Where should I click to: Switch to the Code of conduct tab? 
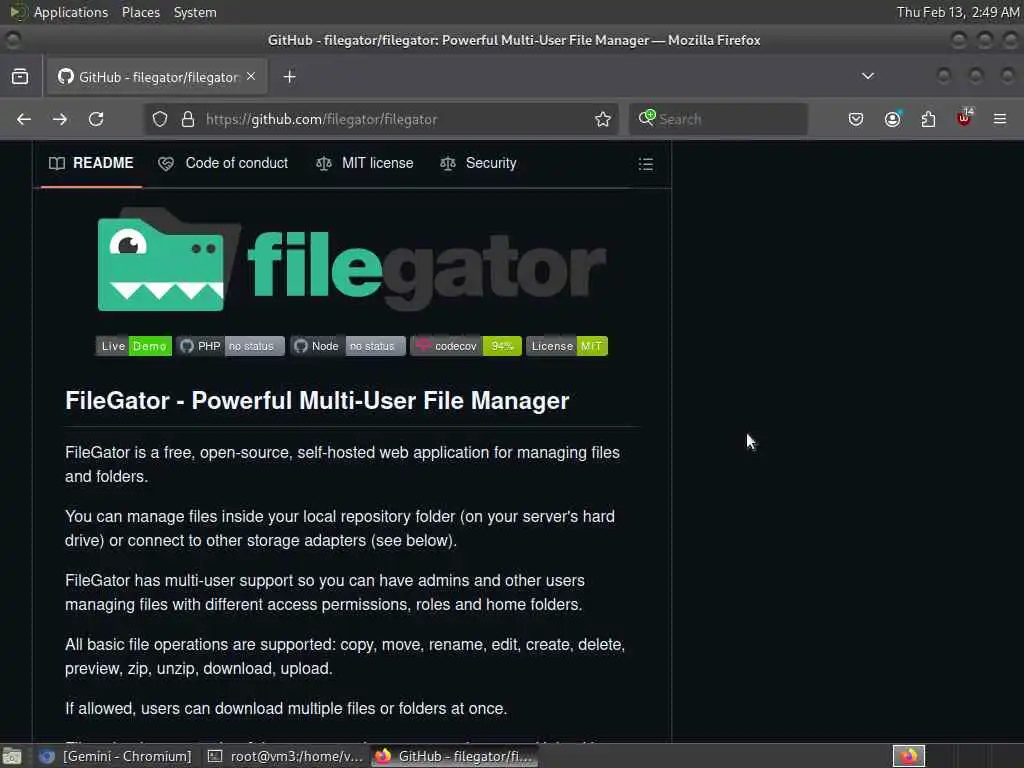click(x=223, y=163)
